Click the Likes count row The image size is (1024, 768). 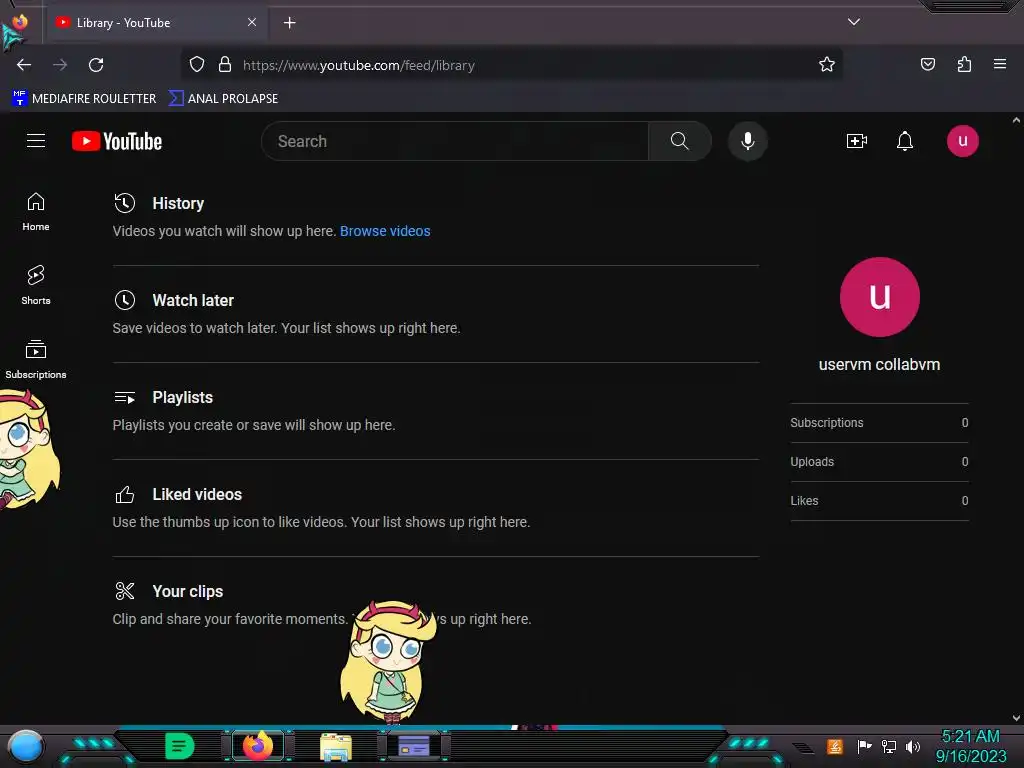point(879,501)
